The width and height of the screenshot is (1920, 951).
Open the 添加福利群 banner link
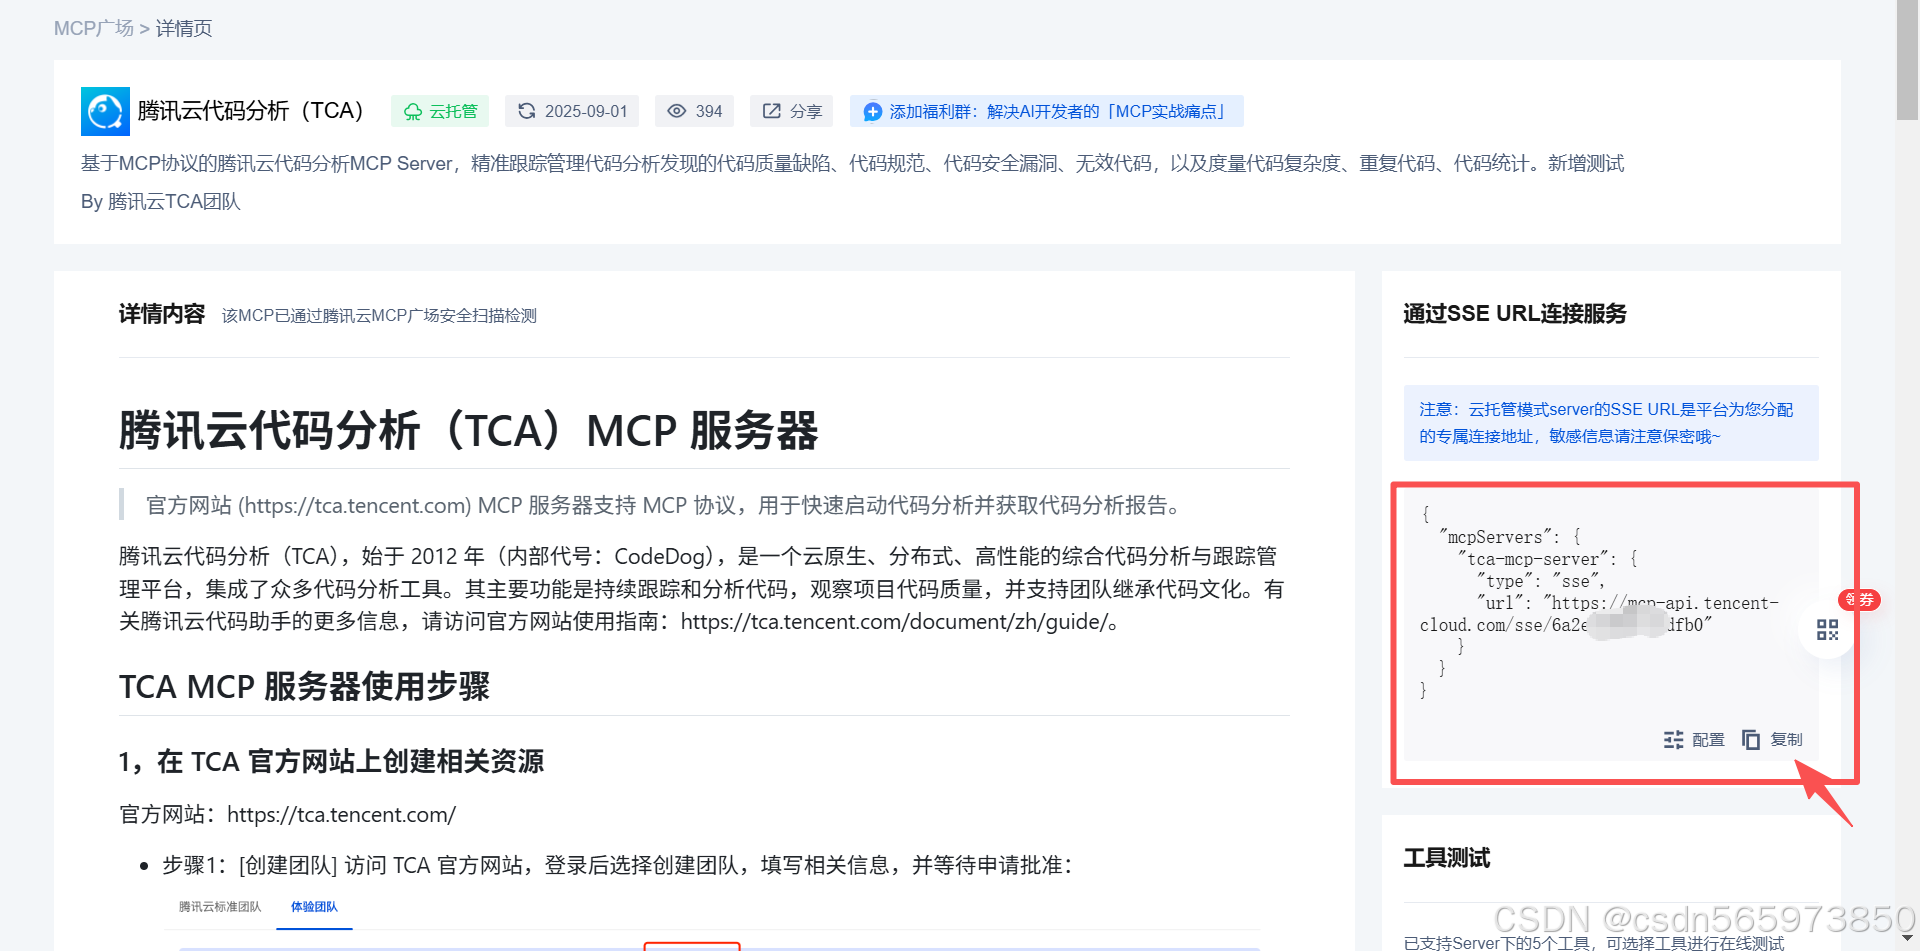(x=1046, y=111)
